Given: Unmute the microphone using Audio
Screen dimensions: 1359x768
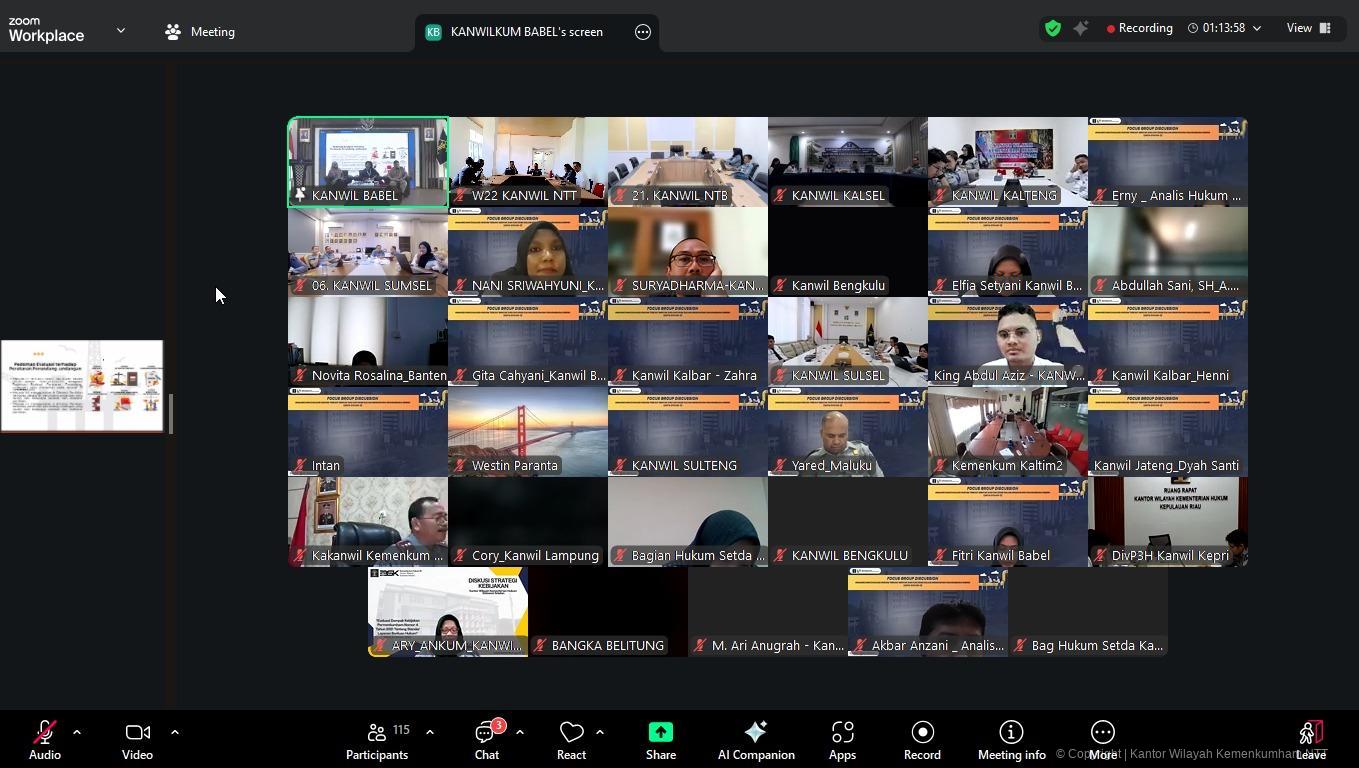Looking at the screenshot, I should (44, 741).
